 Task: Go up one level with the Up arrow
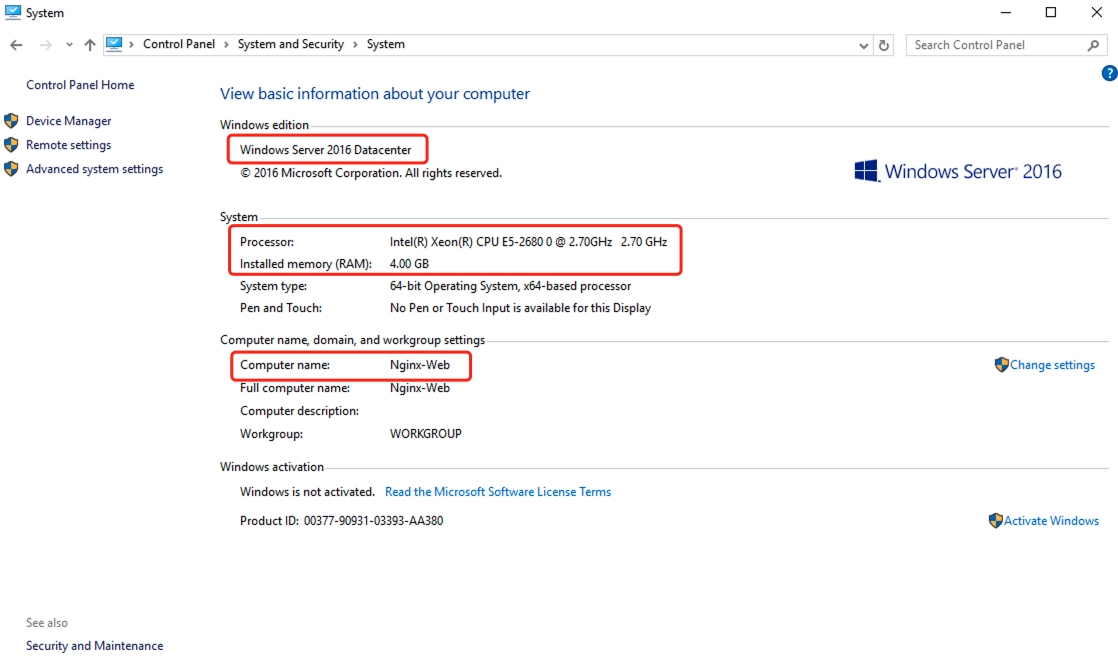click(x=90, y=45)
